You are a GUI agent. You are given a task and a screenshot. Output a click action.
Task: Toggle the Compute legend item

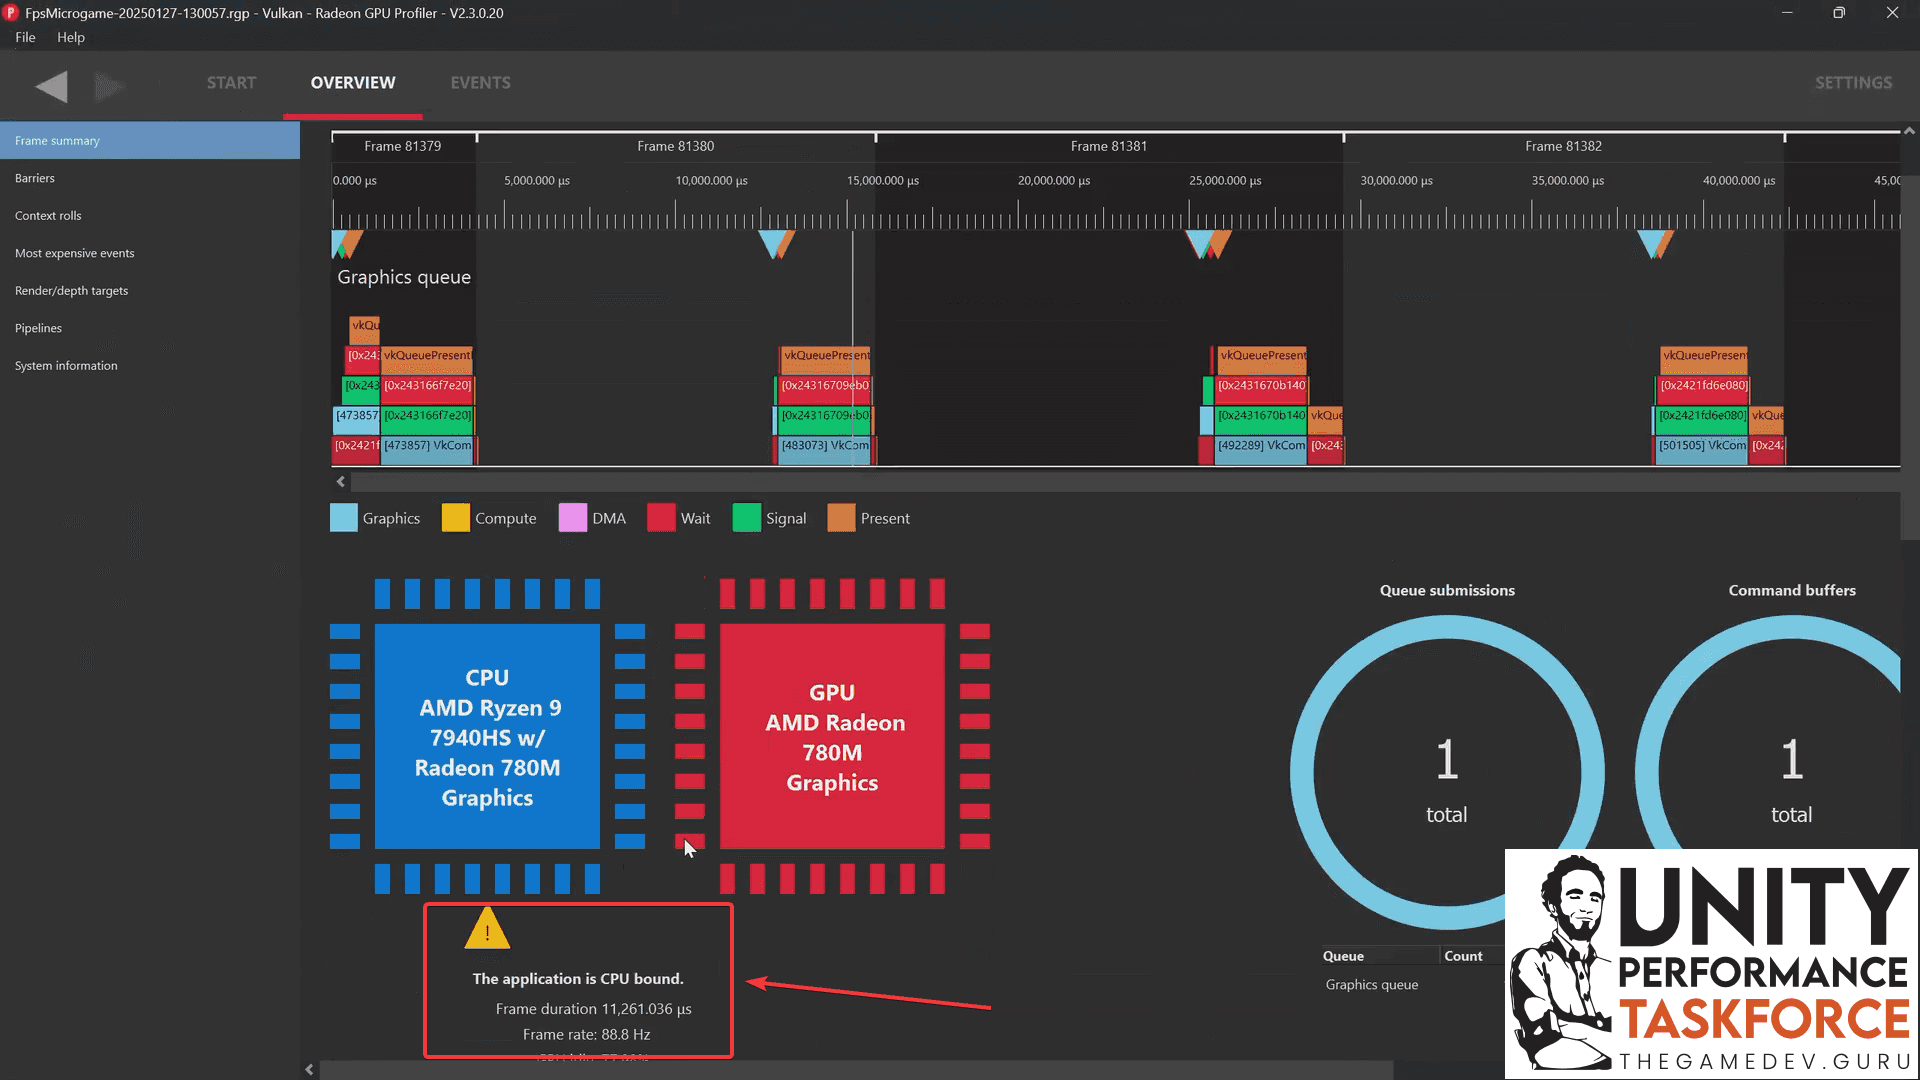tap(457, 518)
